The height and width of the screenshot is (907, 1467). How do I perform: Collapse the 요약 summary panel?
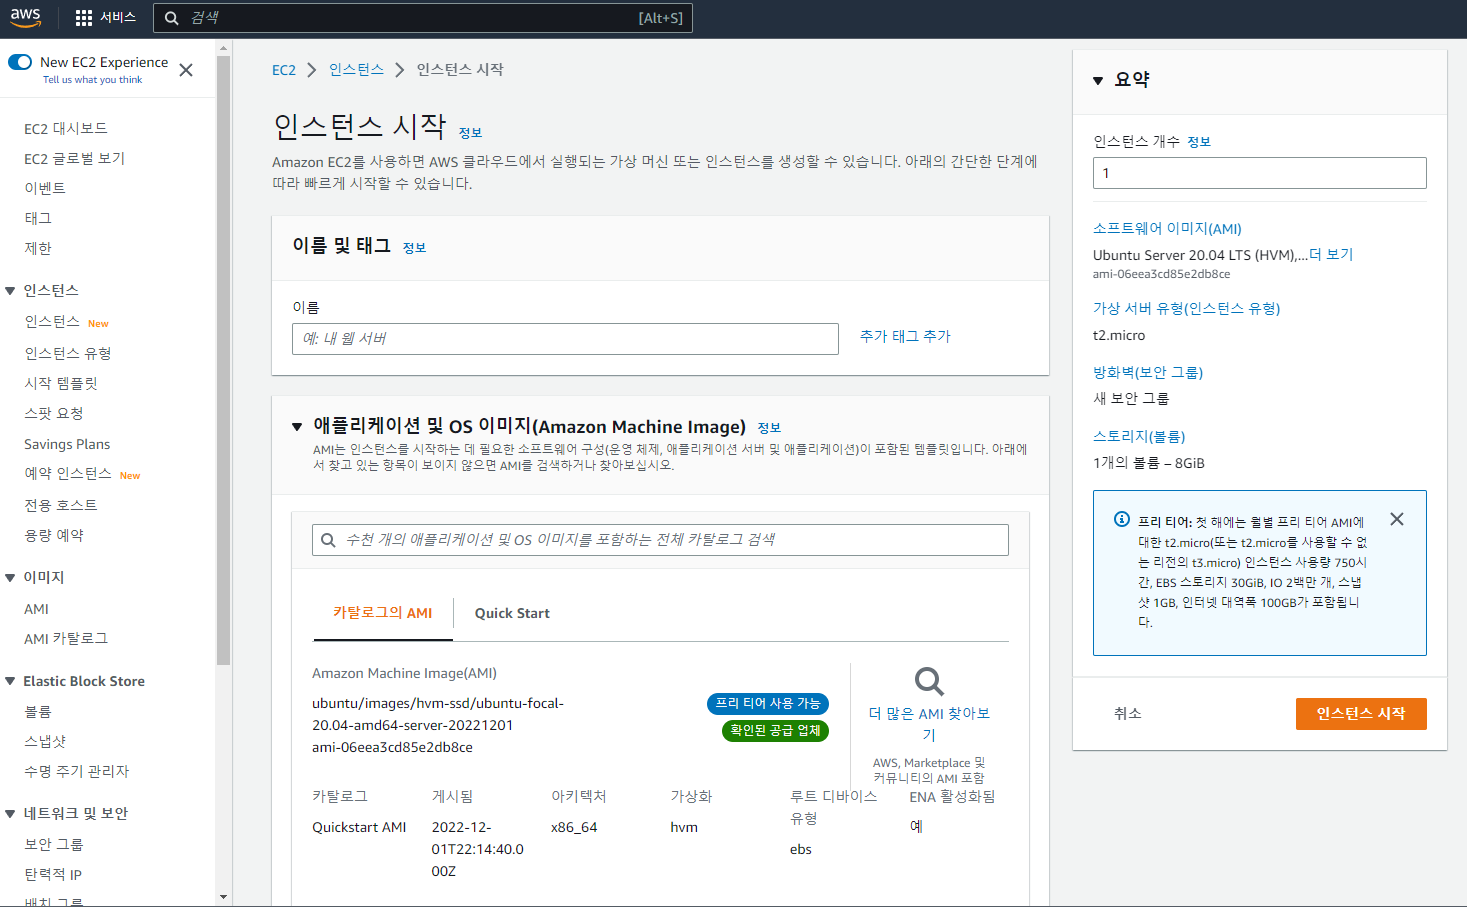pos(1098,80)
